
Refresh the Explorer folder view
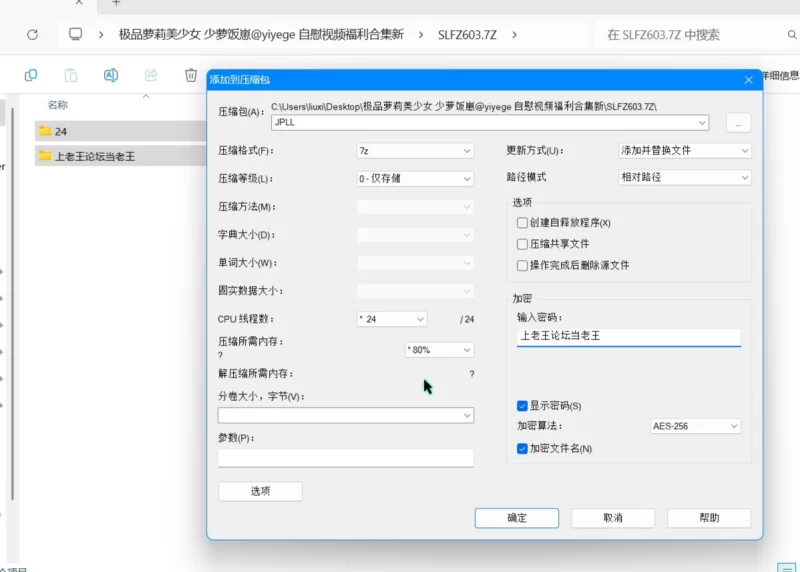[33, 35]
